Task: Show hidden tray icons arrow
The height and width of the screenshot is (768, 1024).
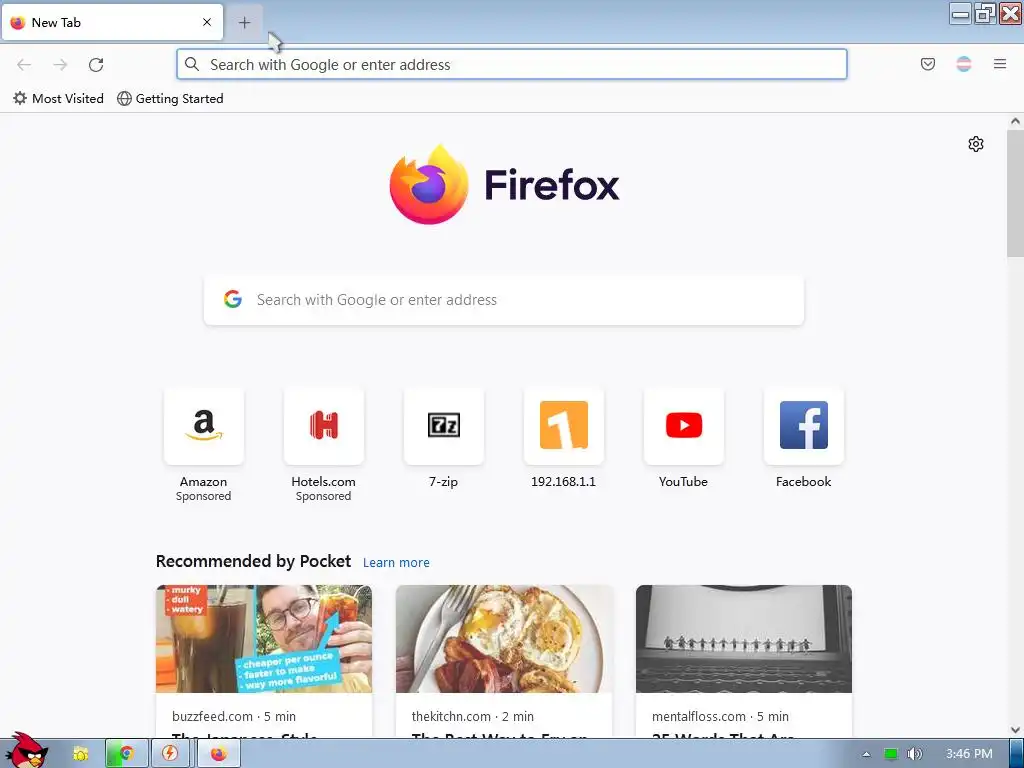Action: pyautogui.click(x=867, y=754)
